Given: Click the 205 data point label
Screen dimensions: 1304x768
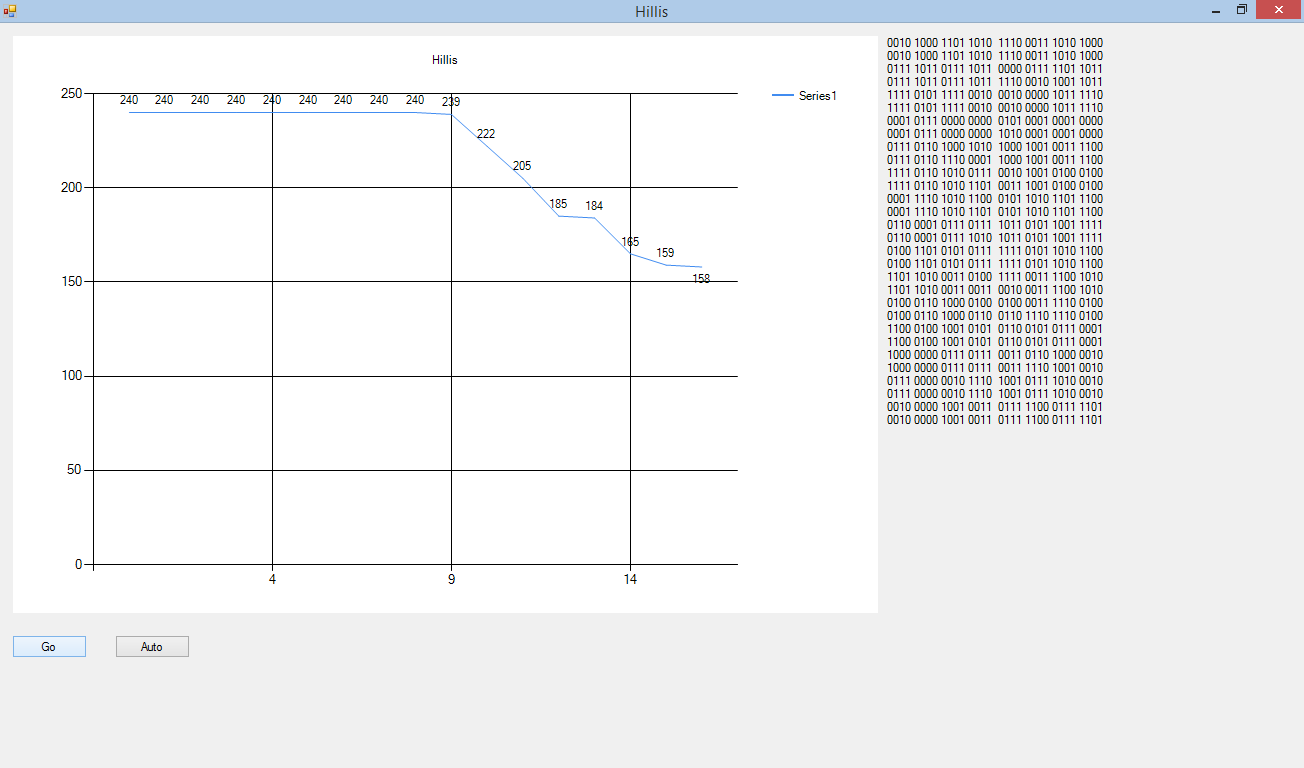Looking at the screenshot, I should (x=522, y=166).
